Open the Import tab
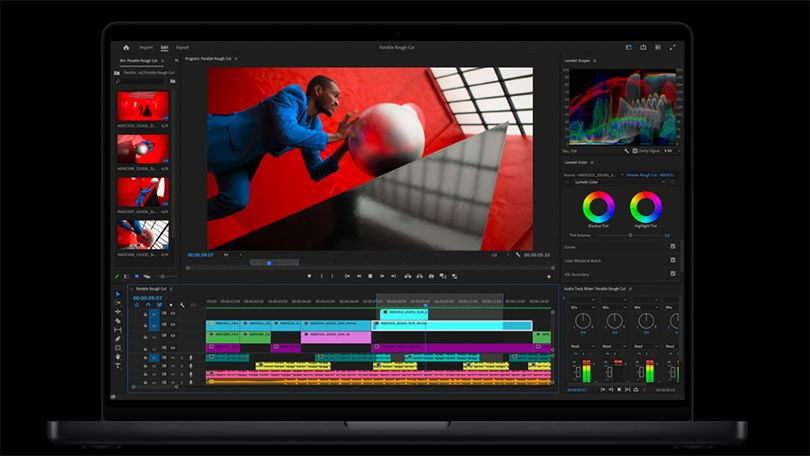Image resolution: width=810 pixels, height=456 pixels. (146, 48)
